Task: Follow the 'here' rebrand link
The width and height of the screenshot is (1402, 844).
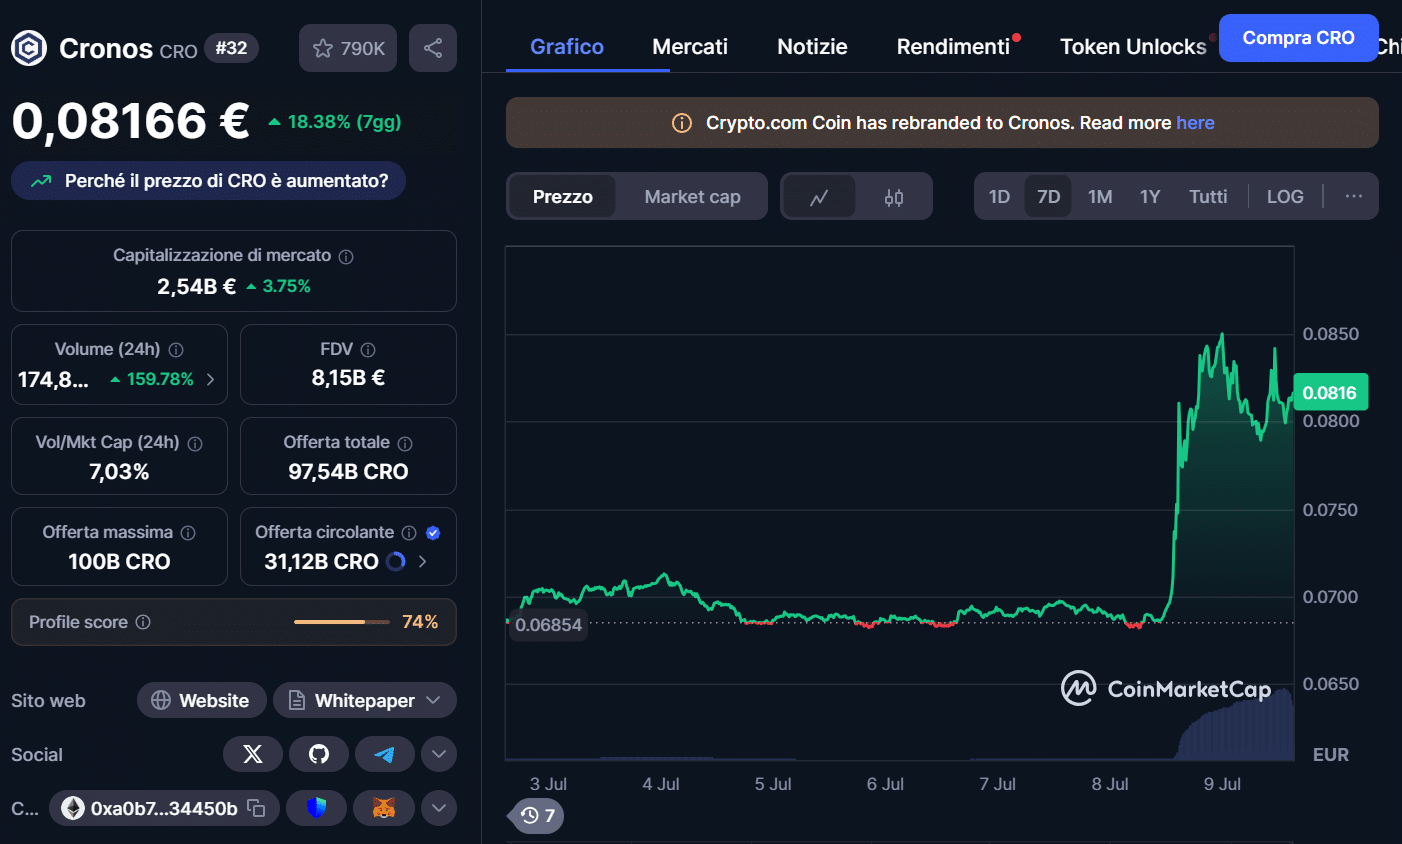Action: click(x=1195, y=123)
